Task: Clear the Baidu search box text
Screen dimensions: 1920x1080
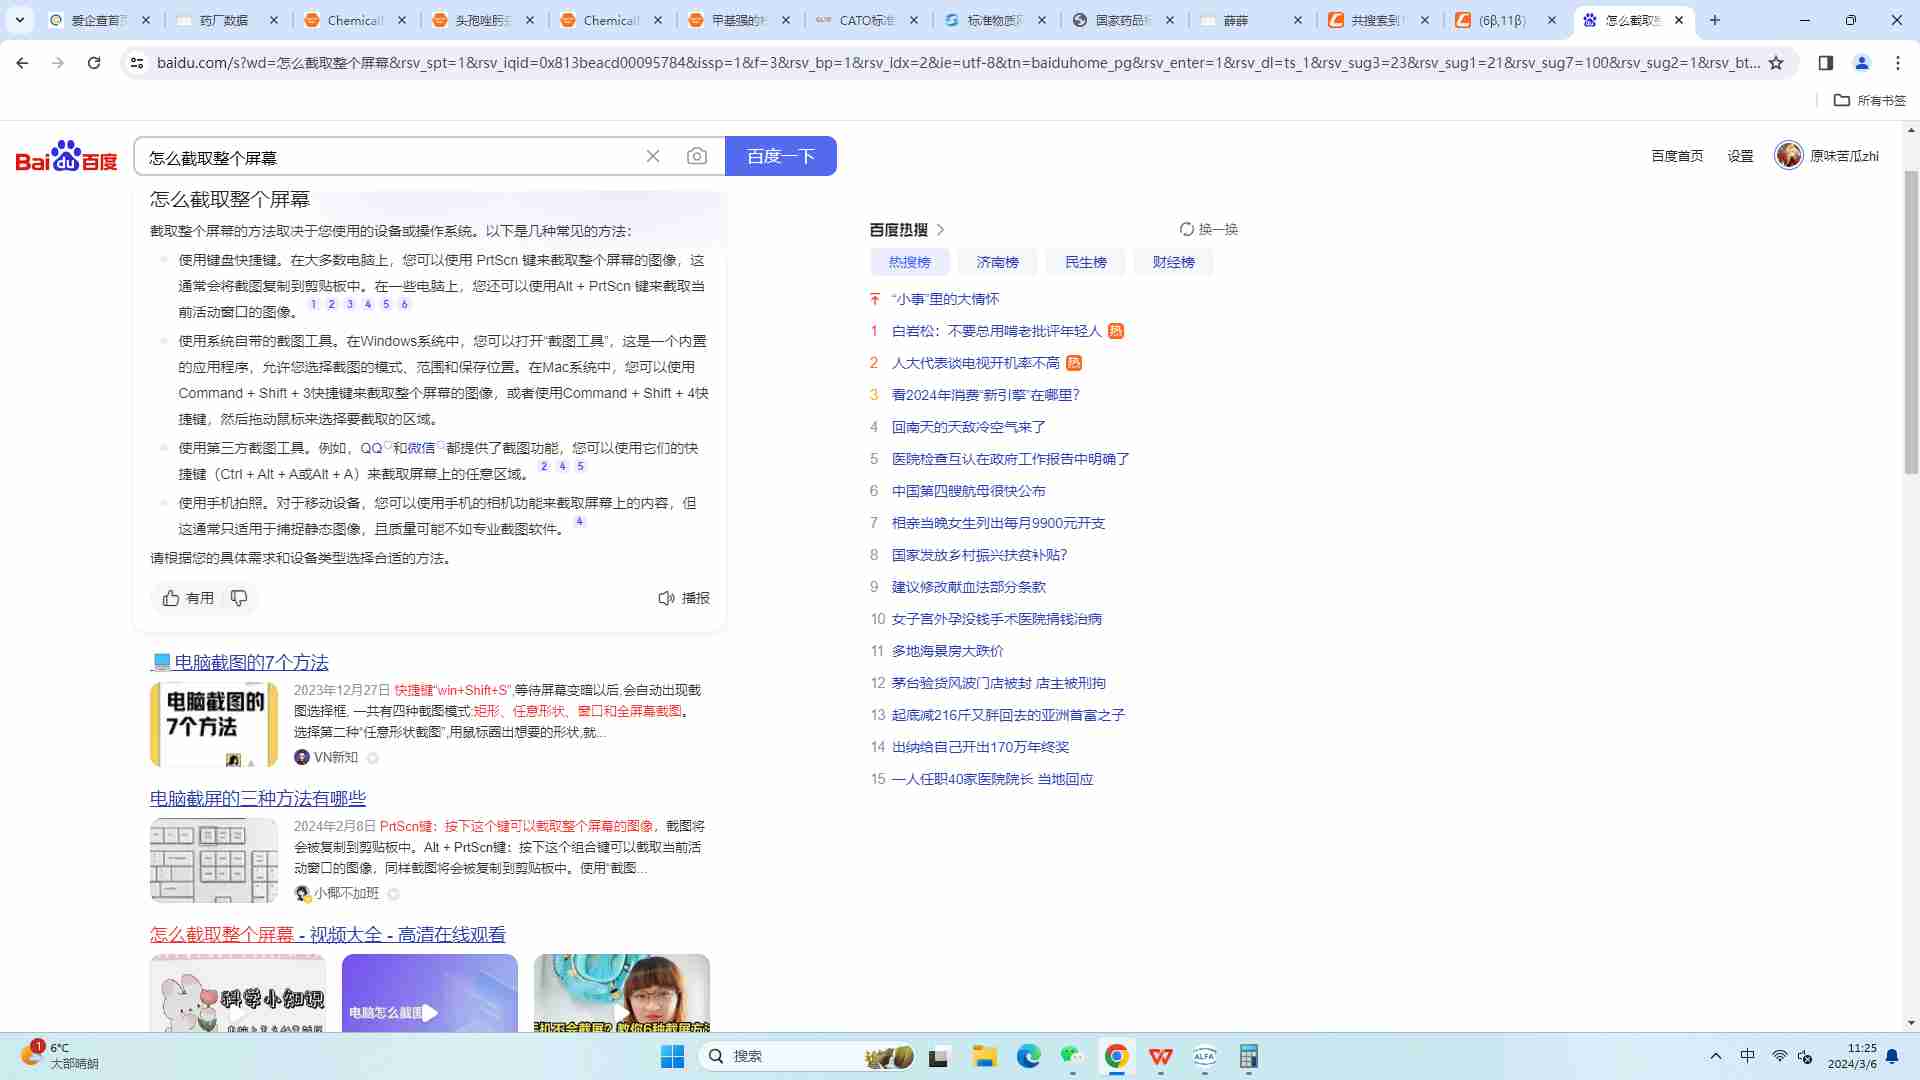Action: (x=653, y=156)
